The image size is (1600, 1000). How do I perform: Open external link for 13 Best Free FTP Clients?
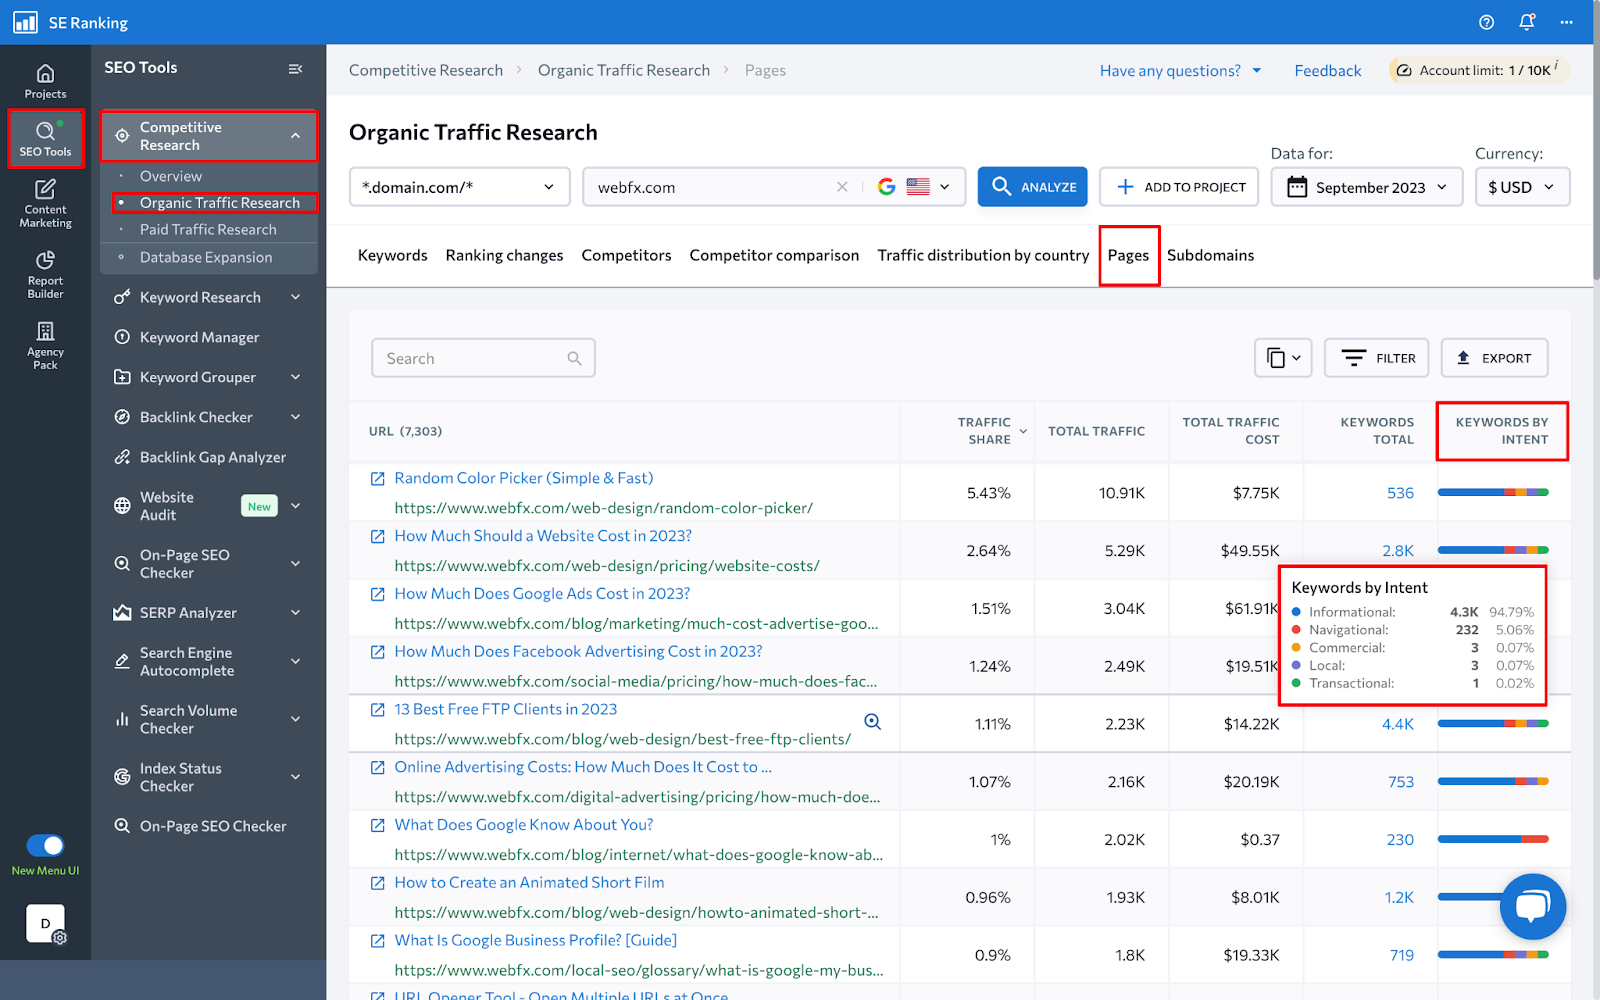[378, 710]
